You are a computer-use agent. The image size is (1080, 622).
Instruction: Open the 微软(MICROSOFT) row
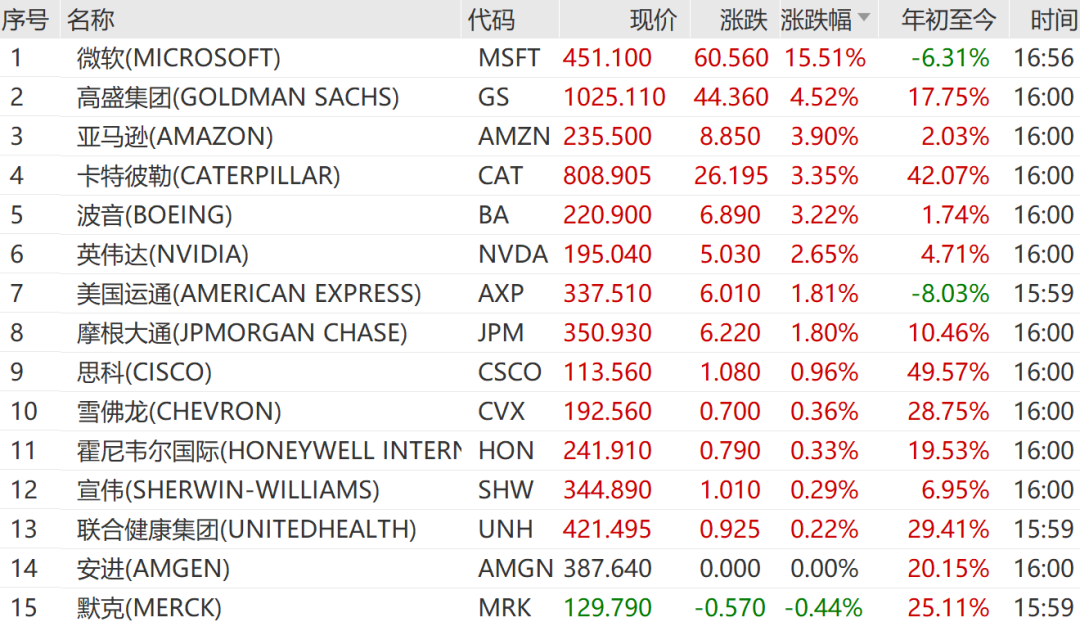coord(540,58)
